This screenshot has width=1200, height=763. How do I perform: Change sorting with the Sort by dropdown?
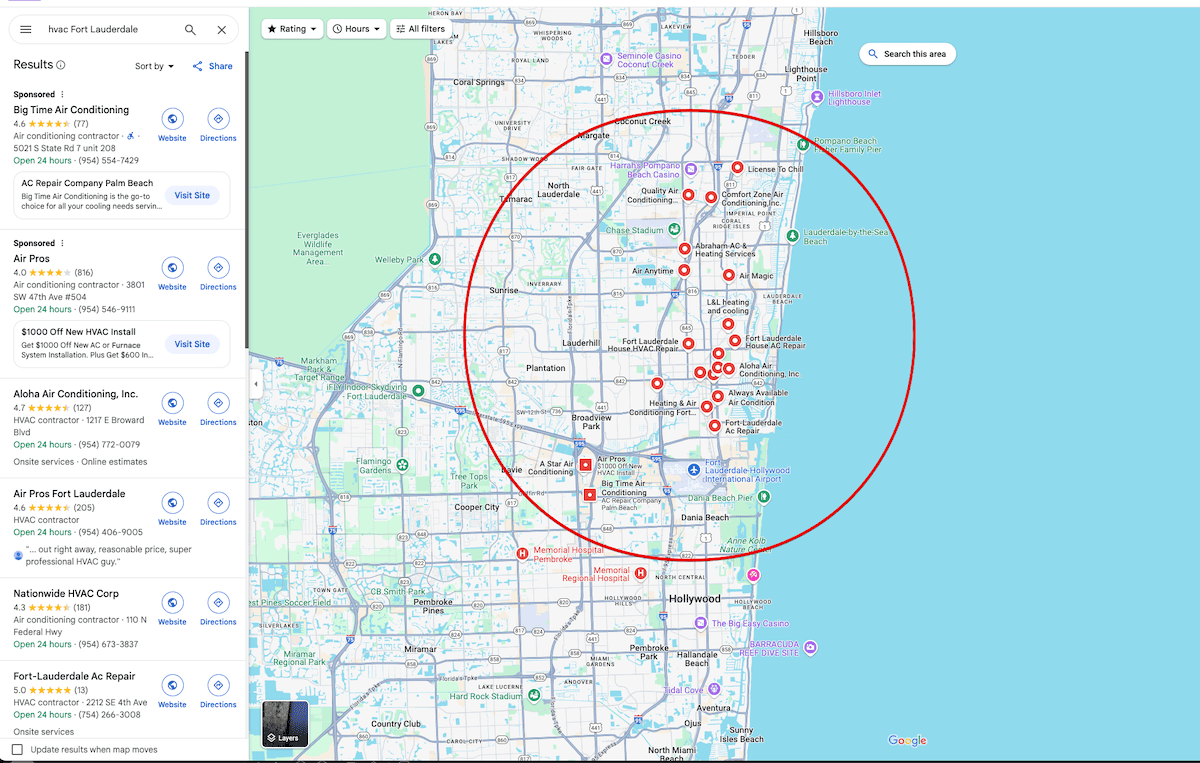pyautogui.click(x=155, y=65)
